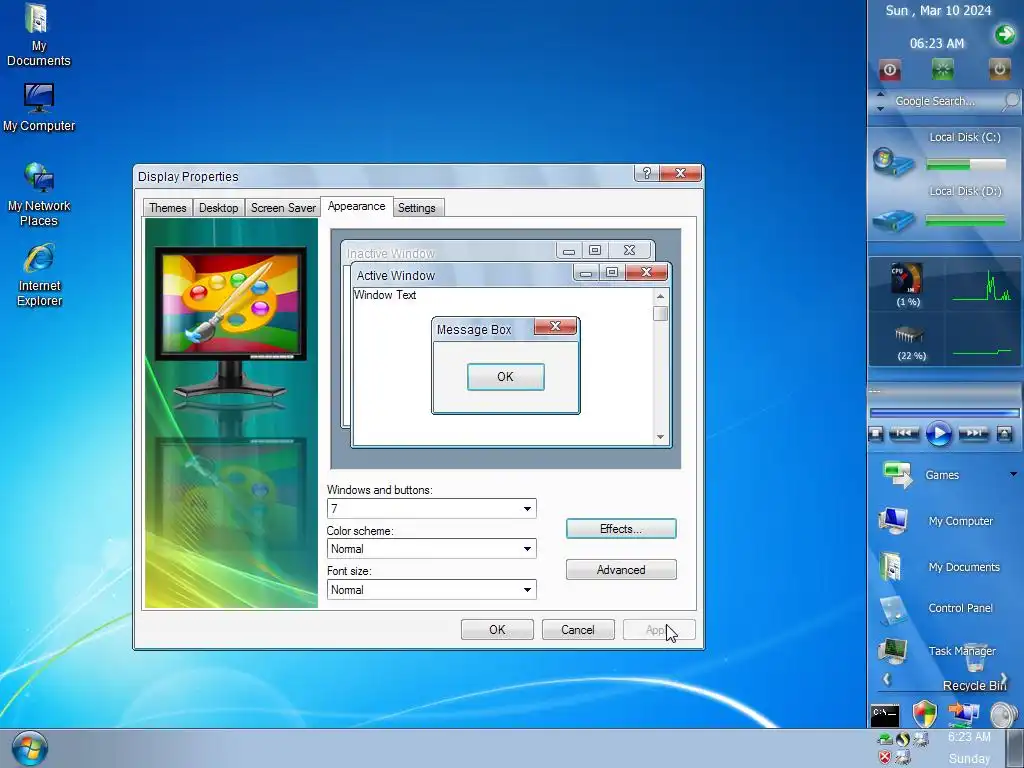Switch to the Screen Saver tab
Image resolution: width=1024 pixels, height=768 pixels.
[283, 208]
